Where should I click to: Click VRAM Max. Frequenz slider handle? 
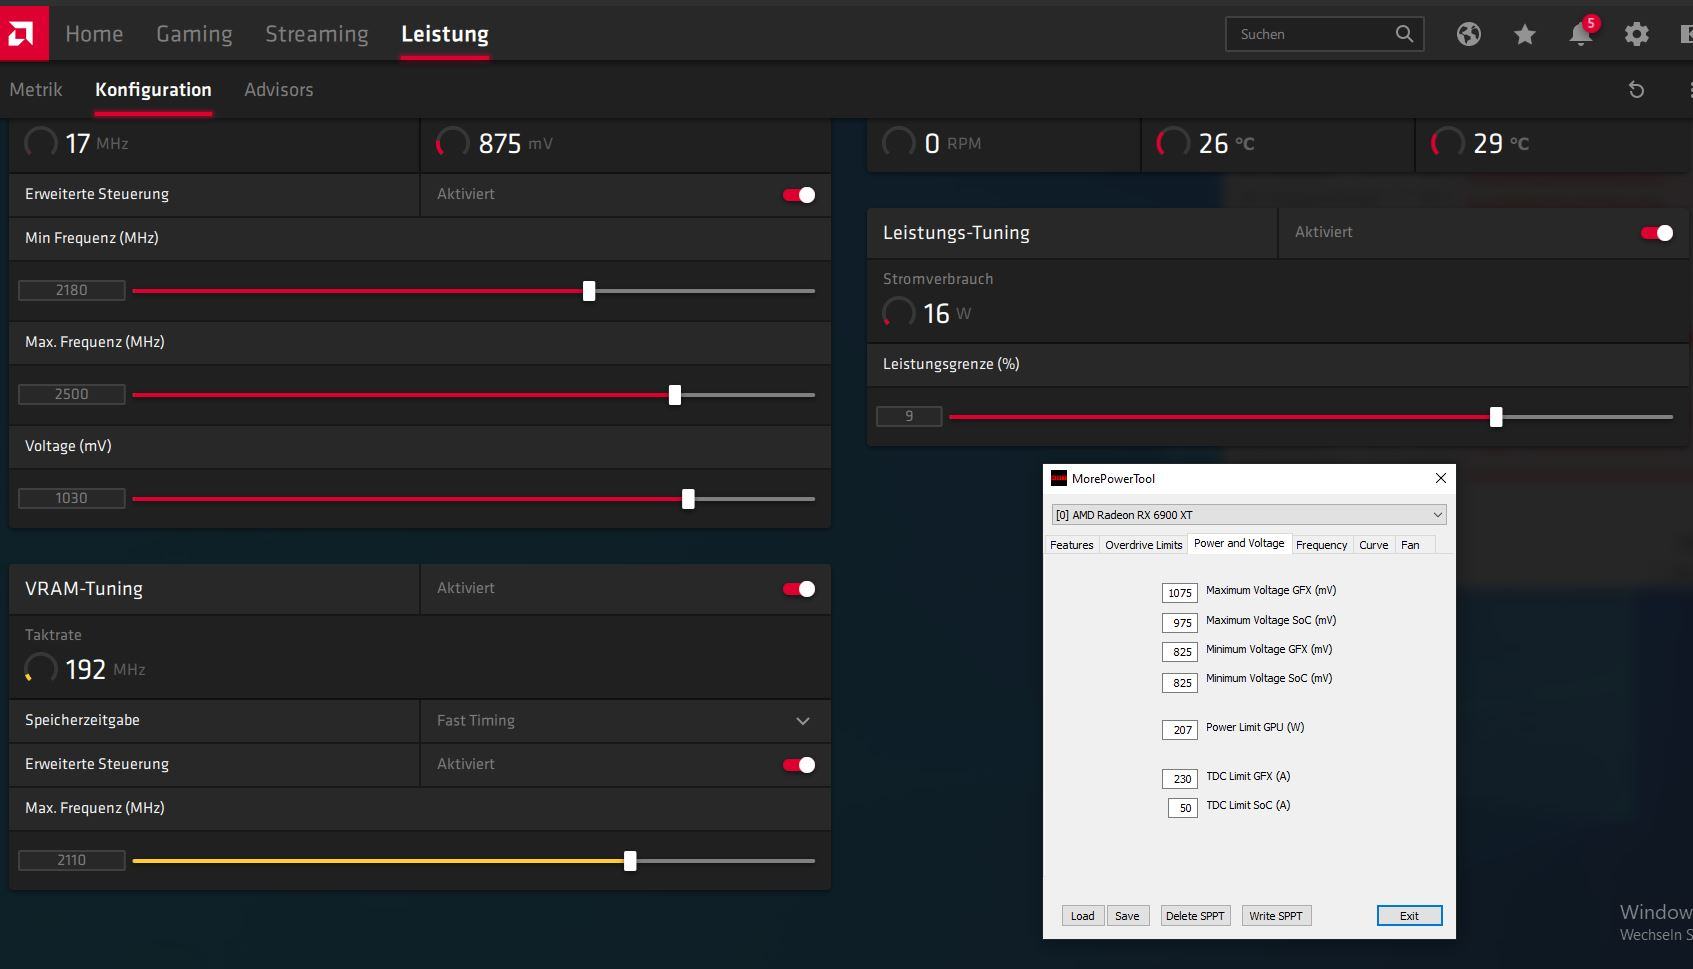630,861
